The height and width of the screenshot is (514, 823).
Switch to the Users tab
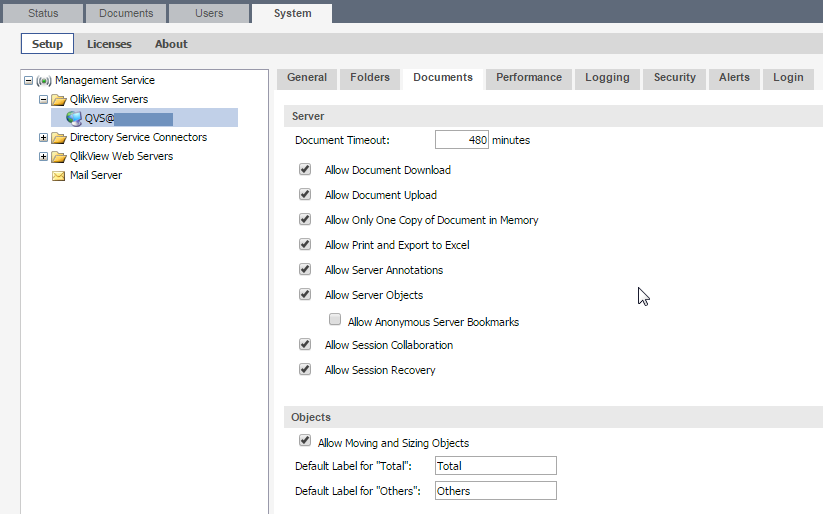coord(209,13)
